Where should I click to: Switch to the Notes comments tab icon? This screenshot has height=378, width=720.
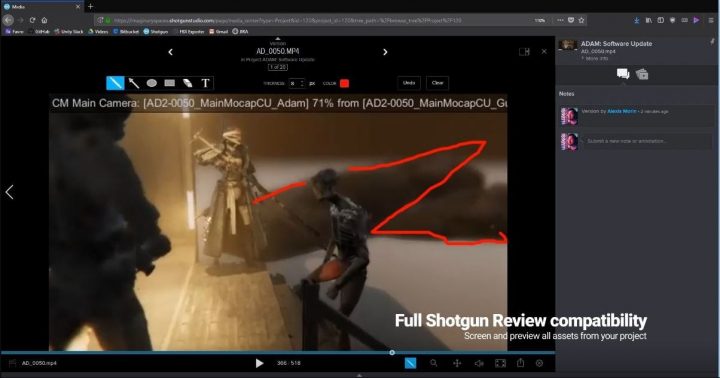click(x=623, y=73)
